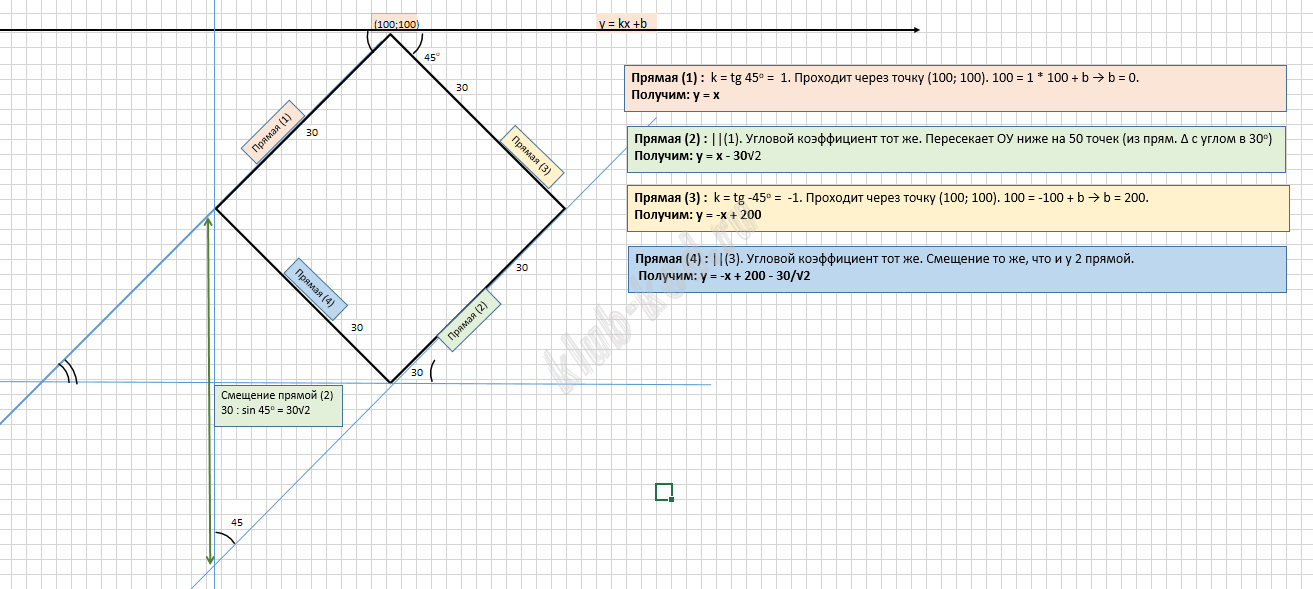Image resolution: width=1313 pixels, height=589 pixels.
Task: Select the green "Прямая (2)" explanation text box
Action: point(954,149)
